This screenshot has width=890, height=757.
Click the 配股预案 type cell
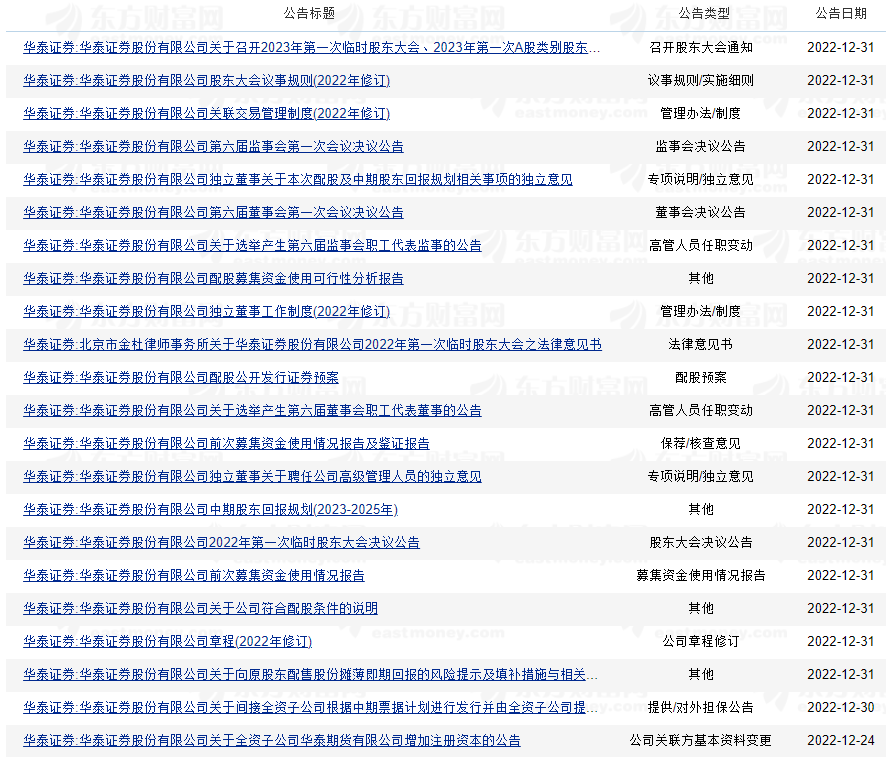tap(701, 377)
